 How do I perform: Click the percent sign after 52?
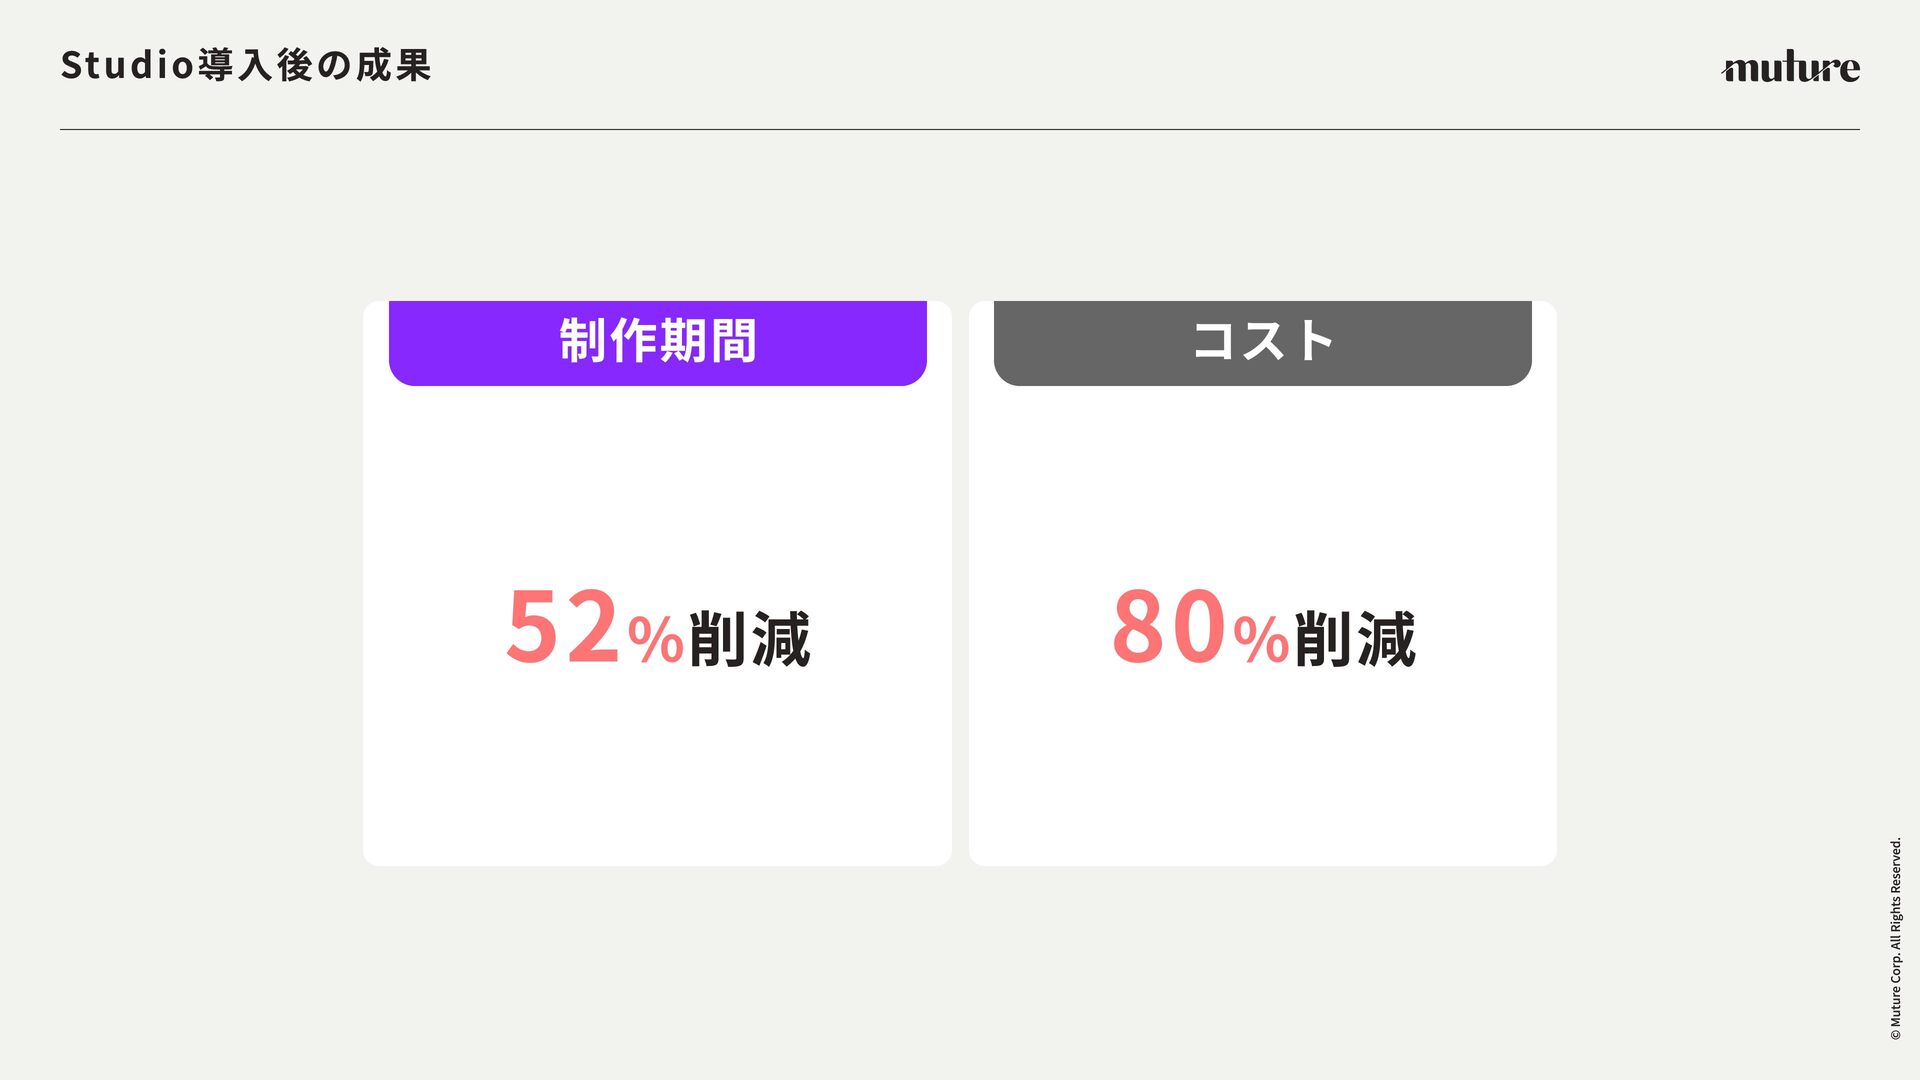click(655, 641)
